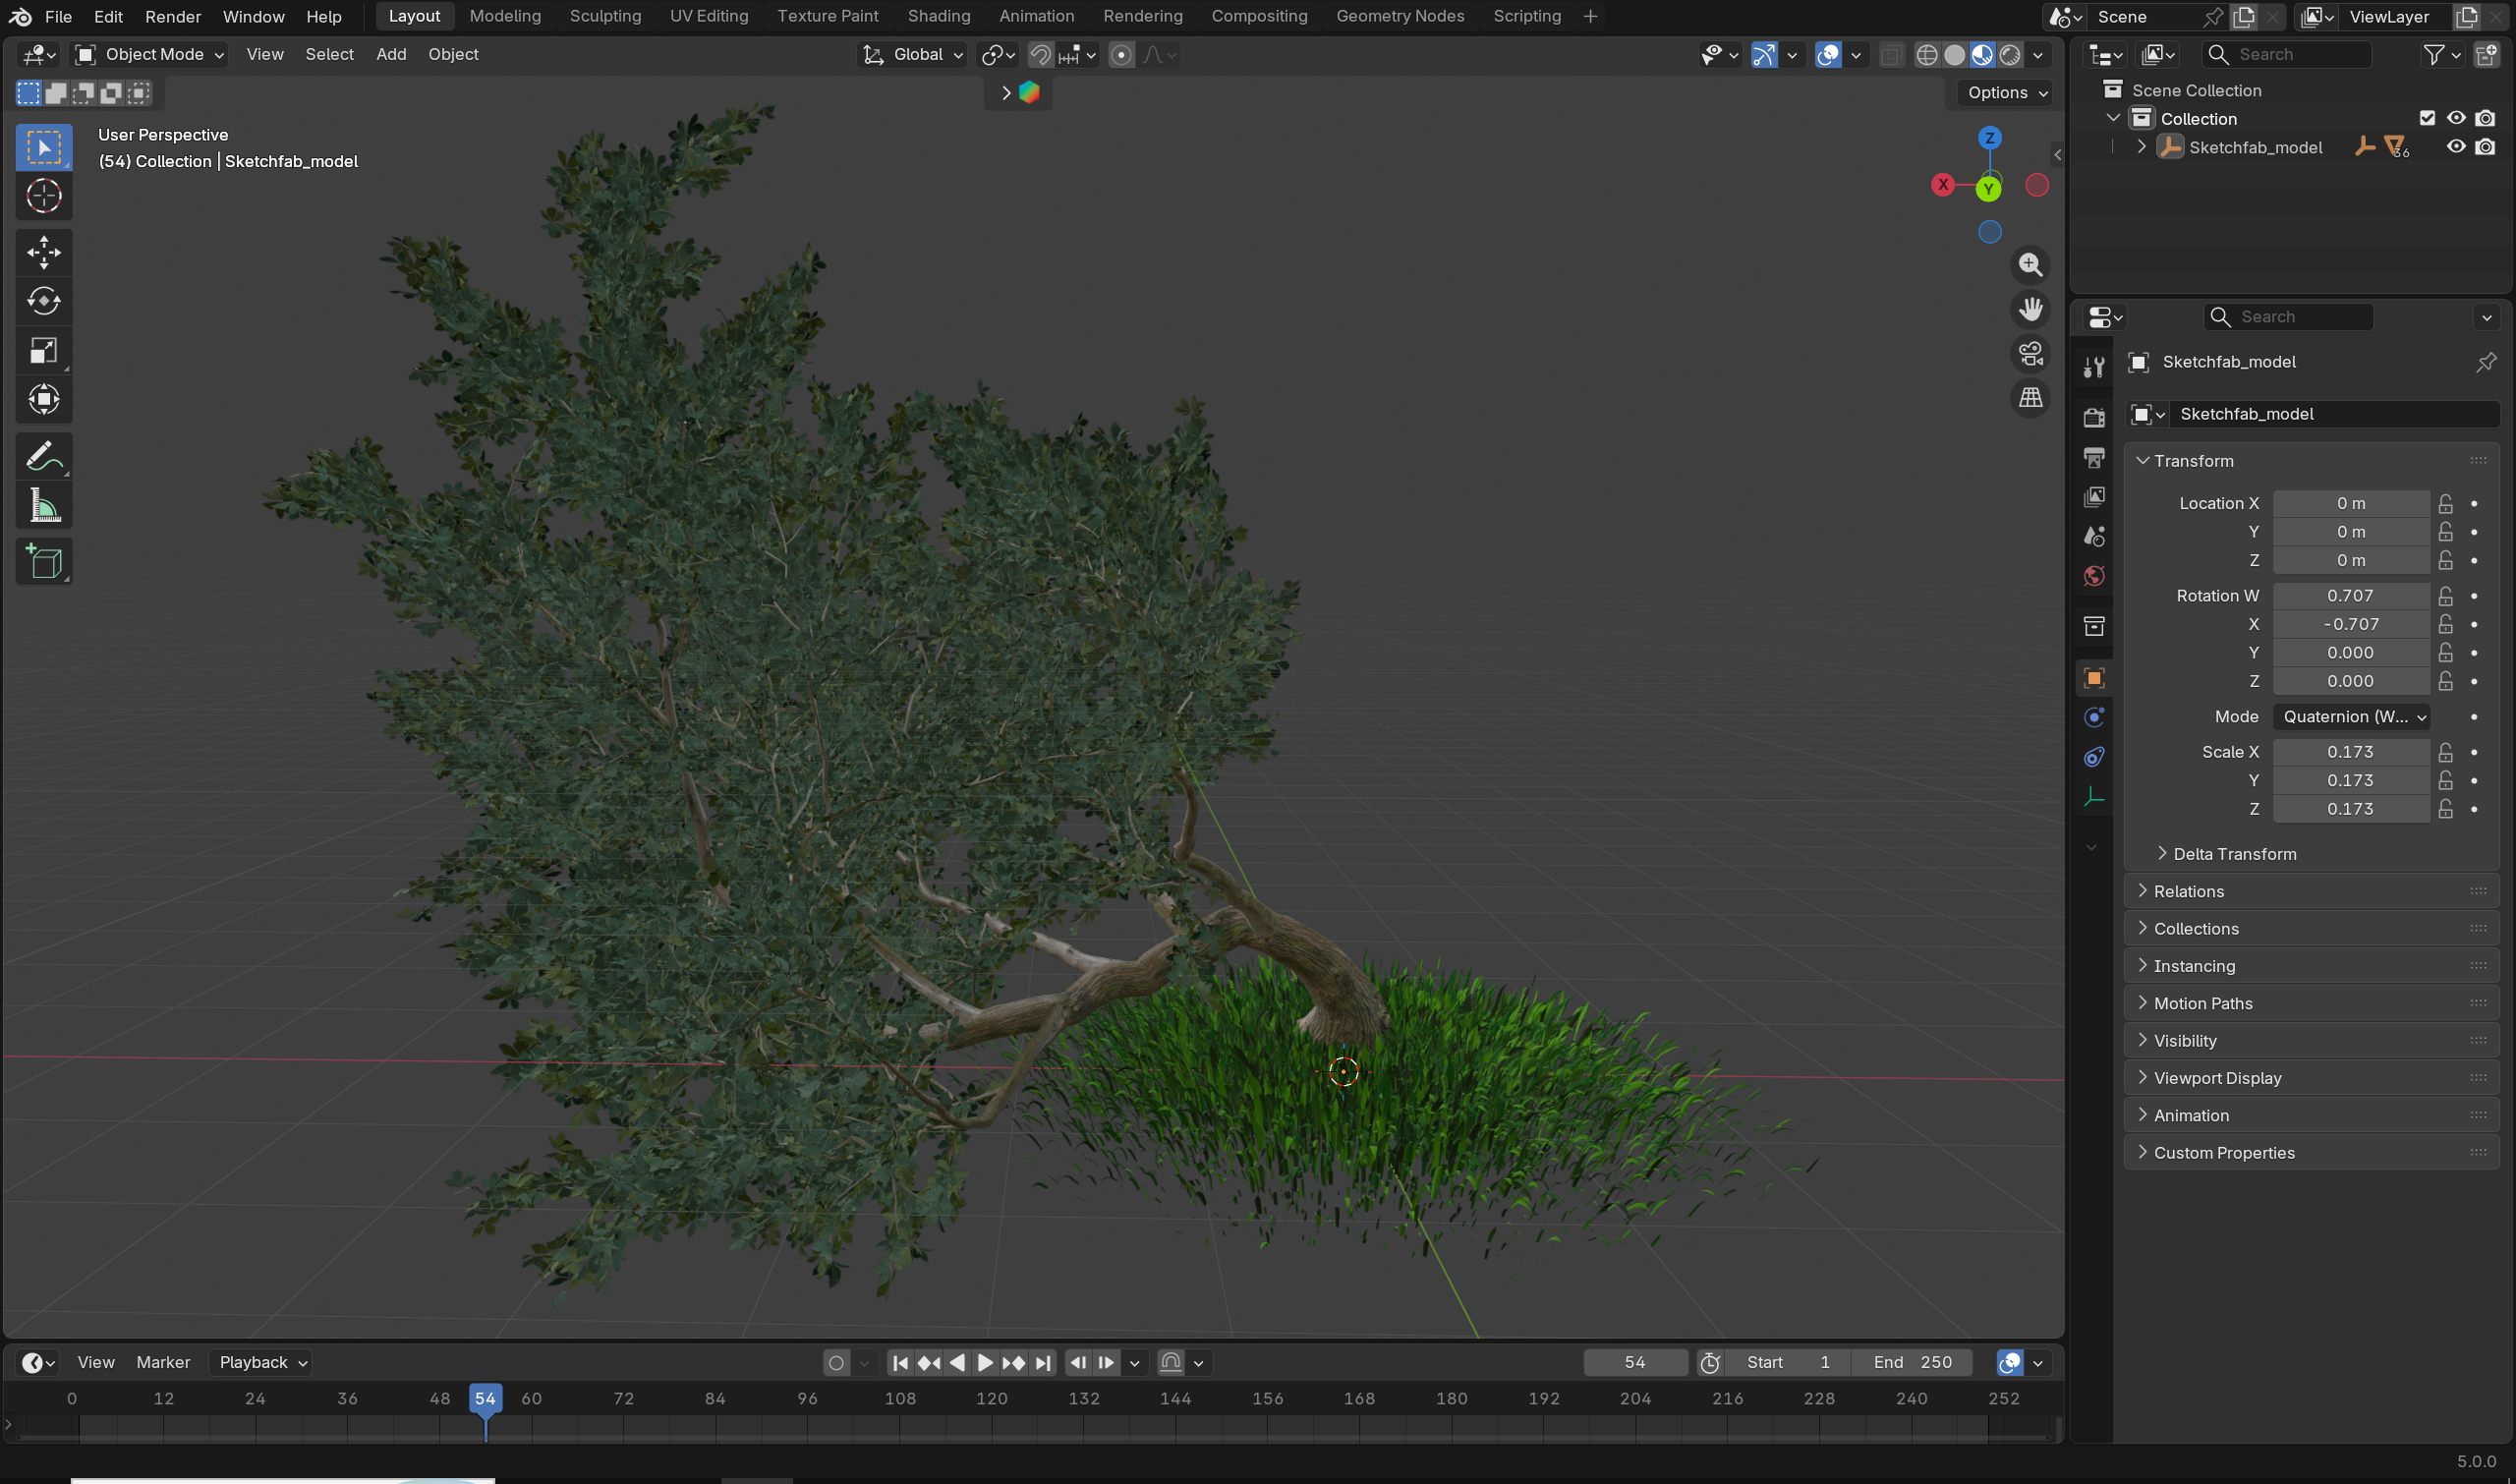Toggle snapping magnet
Screen dimensions: 2516x1484
click(1040, 55)
